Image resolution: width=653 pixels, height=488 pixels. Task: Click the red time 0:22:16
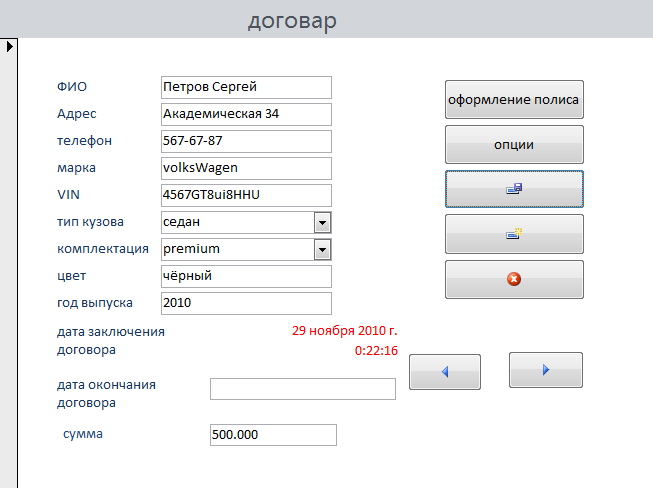pos(376,351)
